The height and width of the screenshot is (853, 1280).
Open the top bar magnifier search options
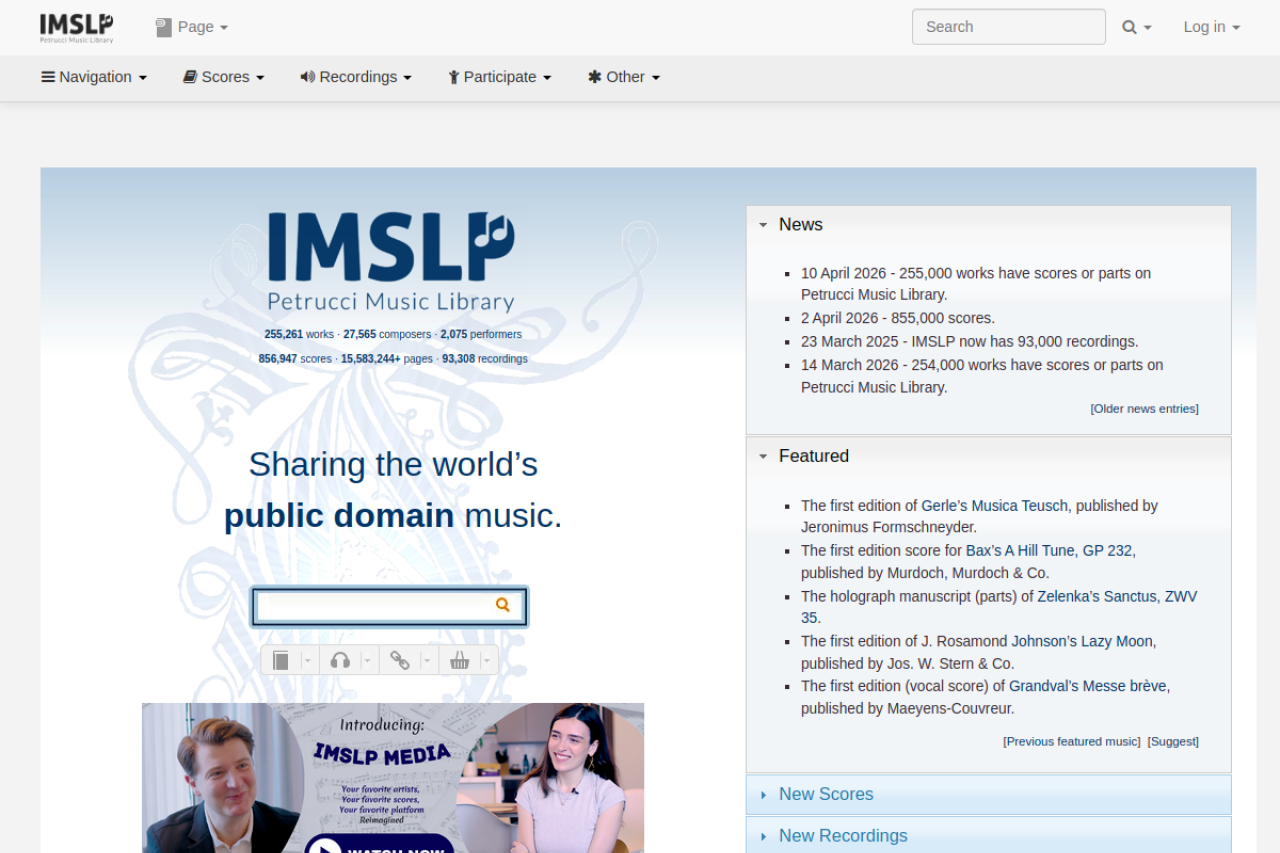coord(1137,27)
